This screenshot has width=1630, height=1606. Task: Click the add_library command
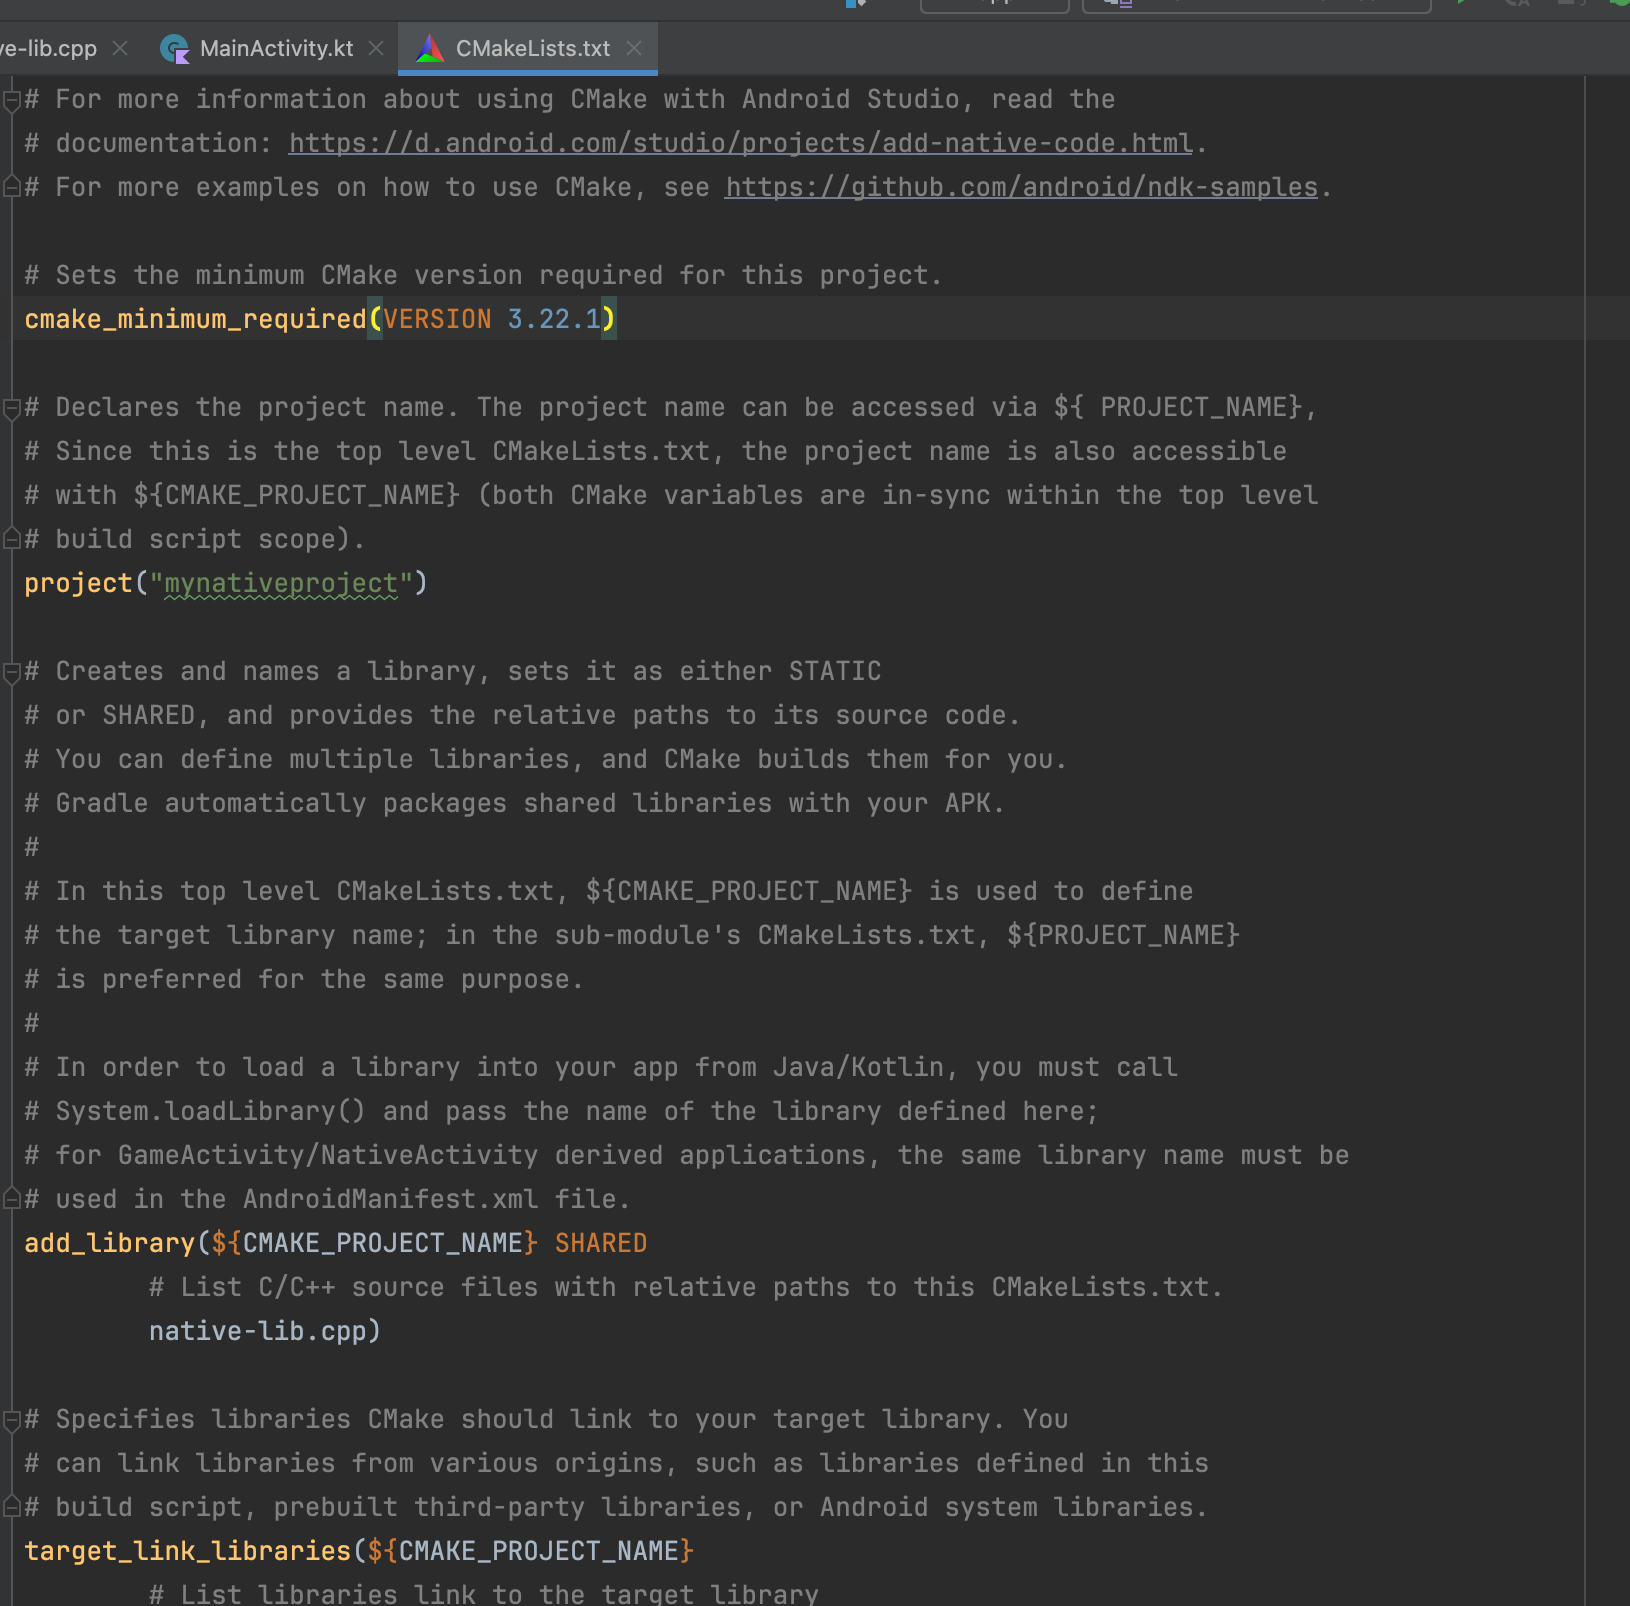pyautogui.click(x=110, y=1243)
